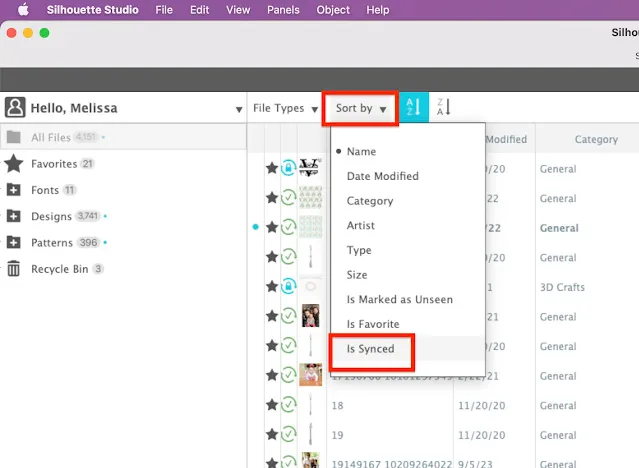Open the View menu
Screen dimensions: 639x468
click(238, 10)
